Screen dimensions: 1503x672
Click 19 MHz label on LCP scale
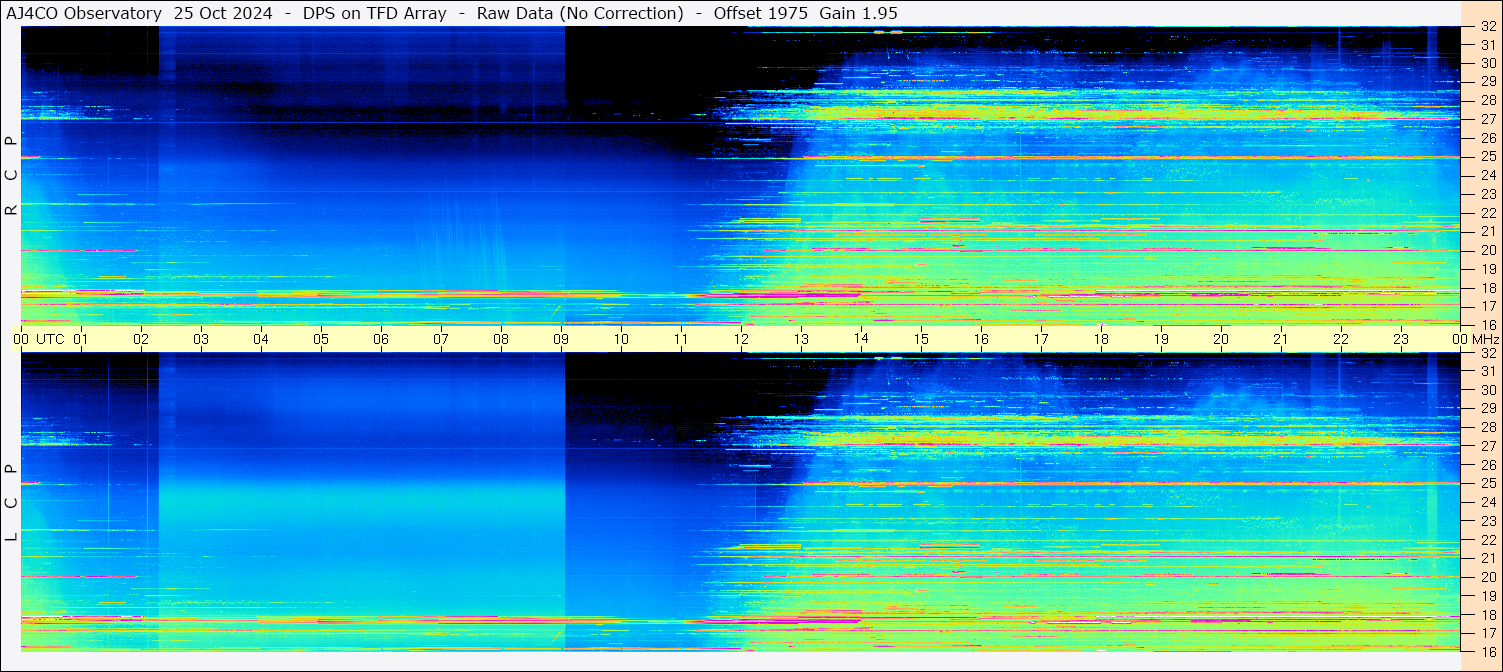[1488, 595]
